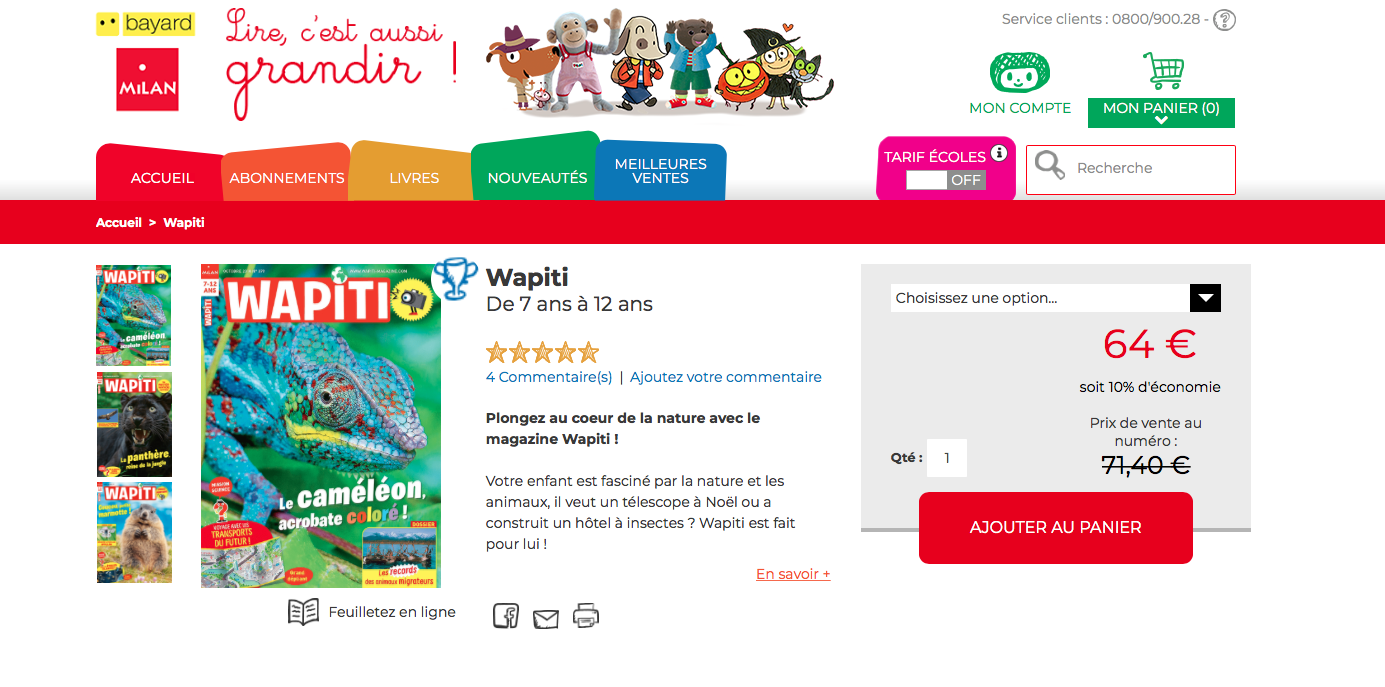Click the shopping cart icon

tap(1163, 70)
